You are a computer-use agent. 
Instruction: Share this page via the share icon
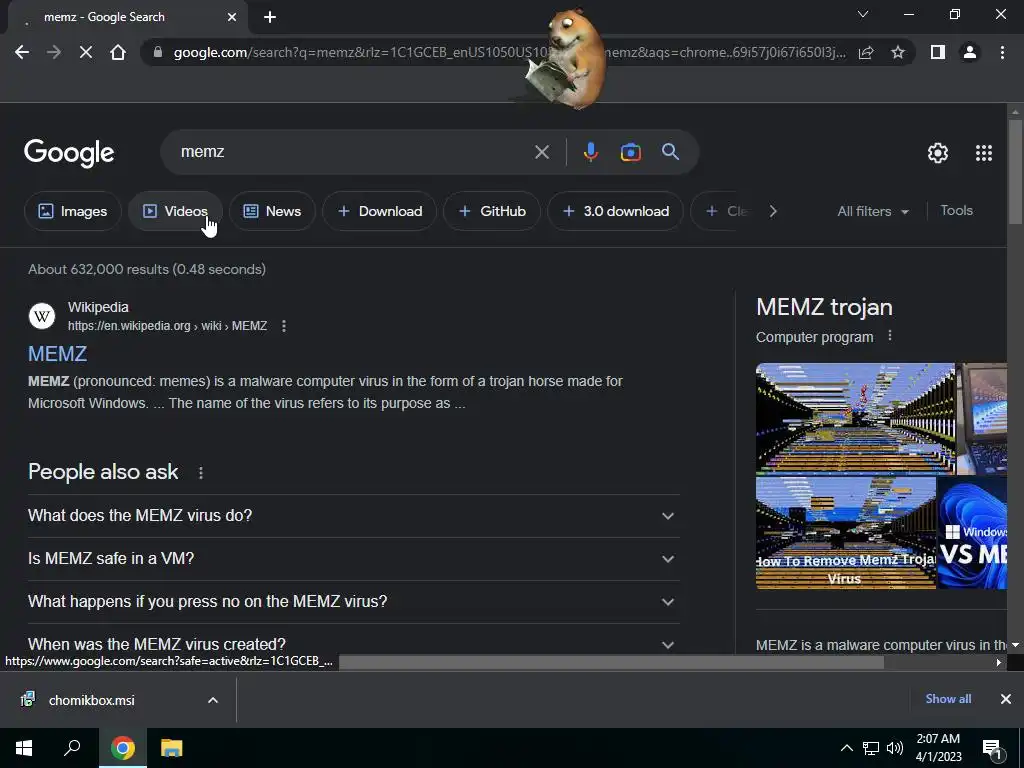click(866, 52)
